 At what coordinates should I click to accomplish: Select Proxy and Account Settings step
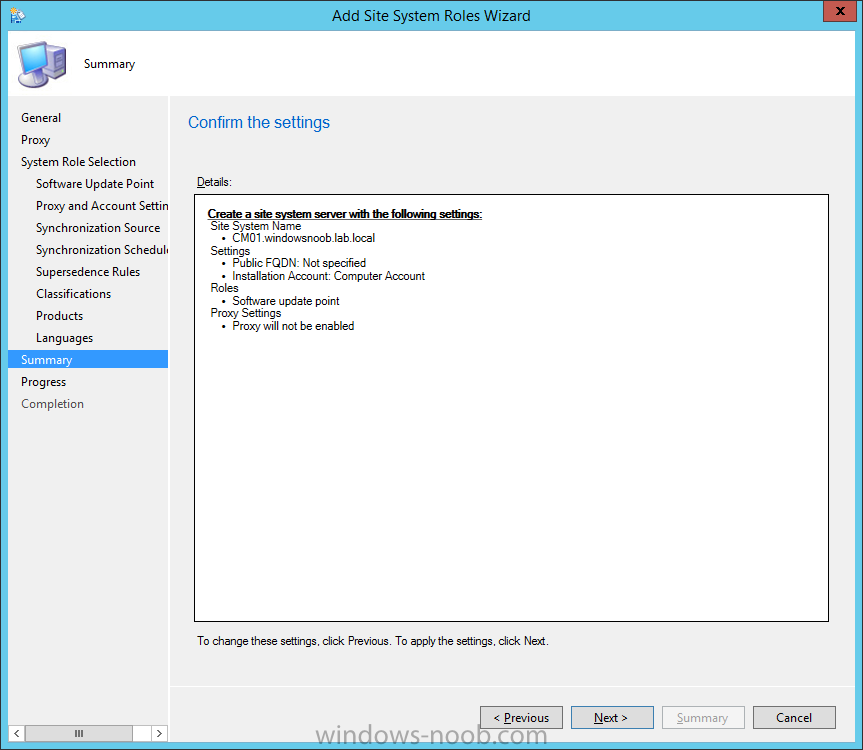[x=102, y=206]
